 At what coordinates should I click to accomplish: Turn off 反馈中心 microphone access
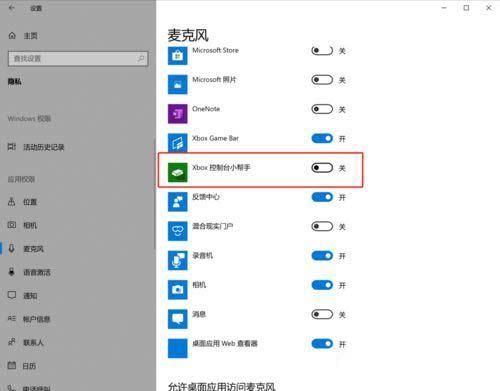pyautogui.click(x=322, y=197)
